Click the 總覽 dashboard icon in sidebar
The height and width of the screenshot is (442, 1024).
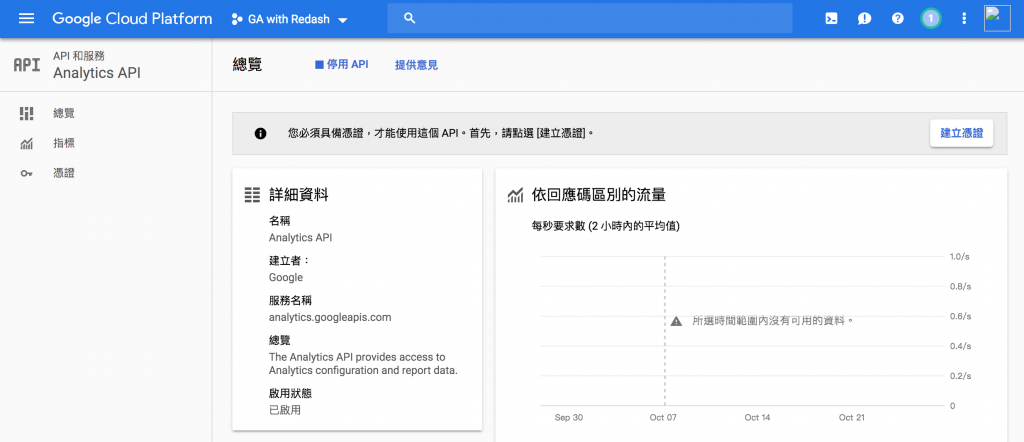pos(26,114)
